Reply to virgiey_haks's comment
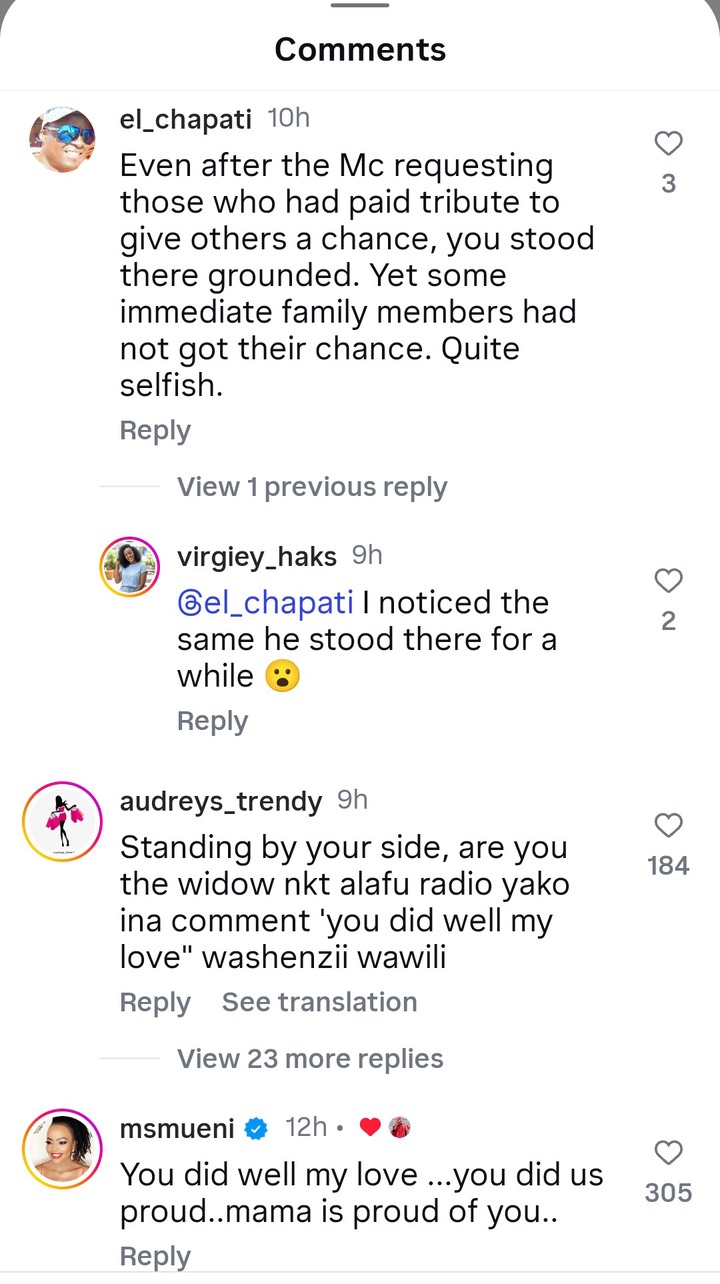This screenshot has width=720, height=1284. pyautogui.click(x=212, y=721)
